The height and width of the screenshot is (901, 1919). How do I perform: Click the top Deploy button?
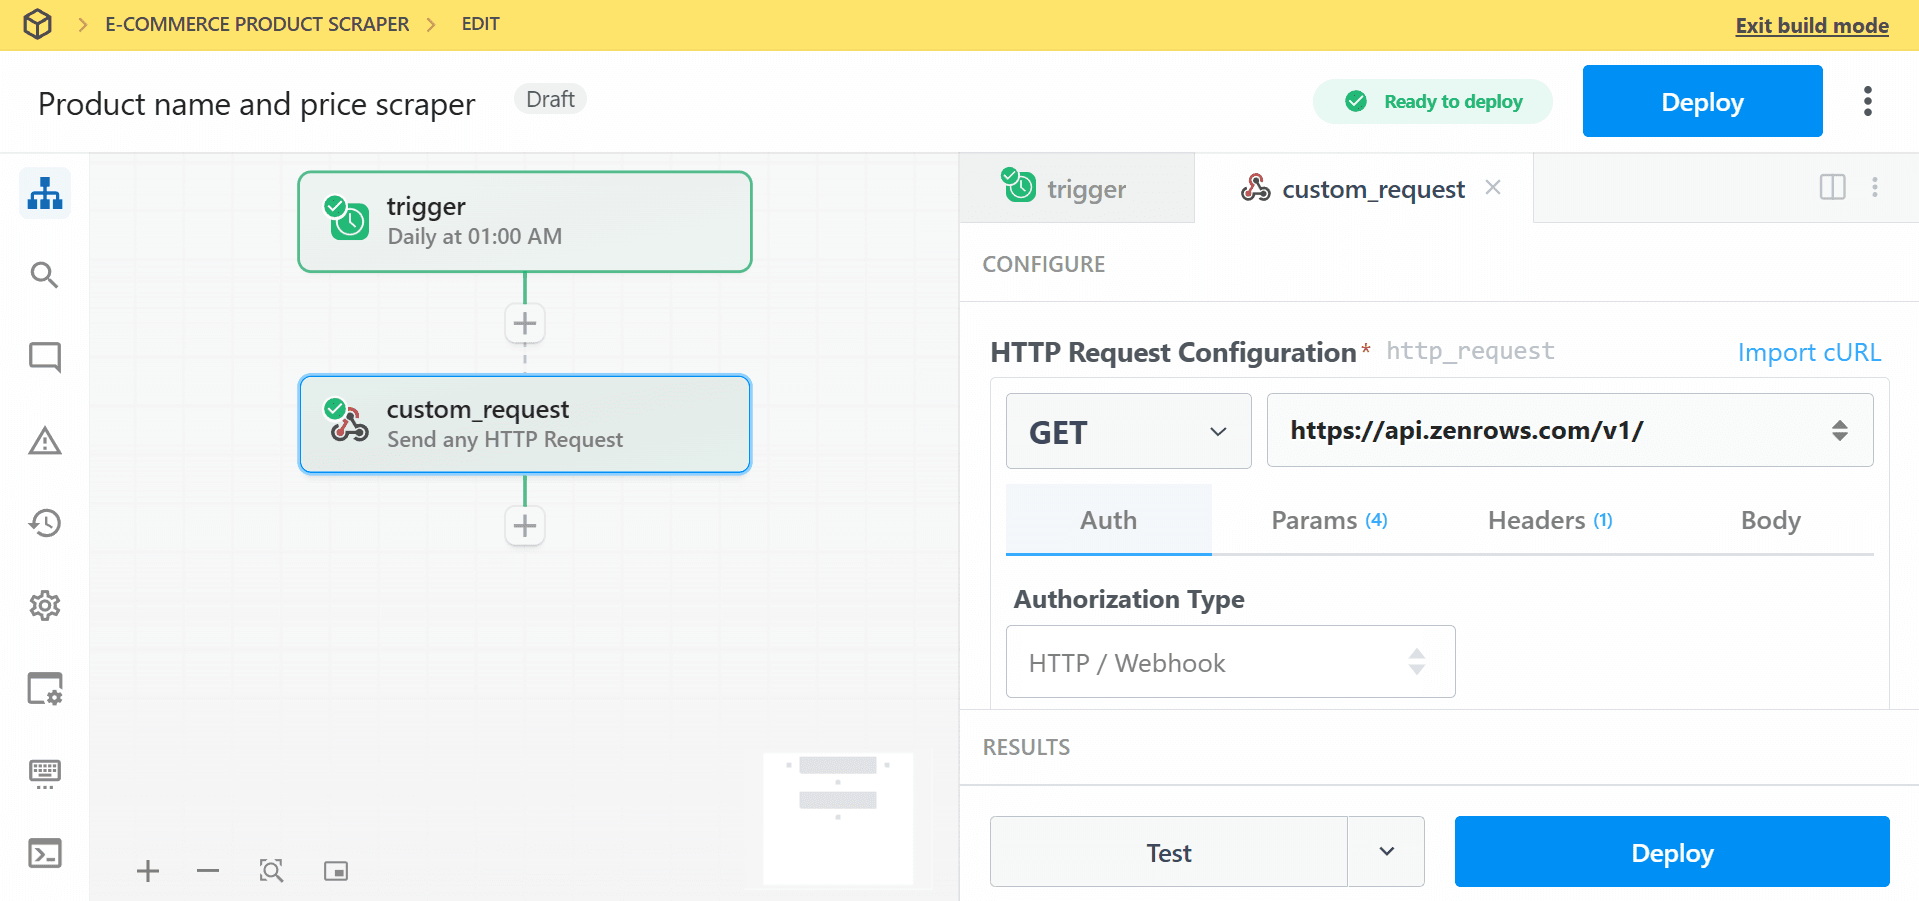coord(1703,101)
